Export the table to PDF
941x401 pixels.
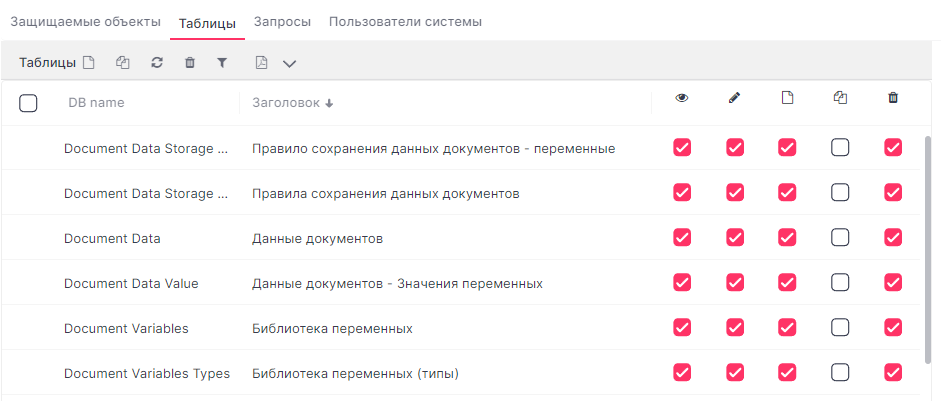(261, 62)
